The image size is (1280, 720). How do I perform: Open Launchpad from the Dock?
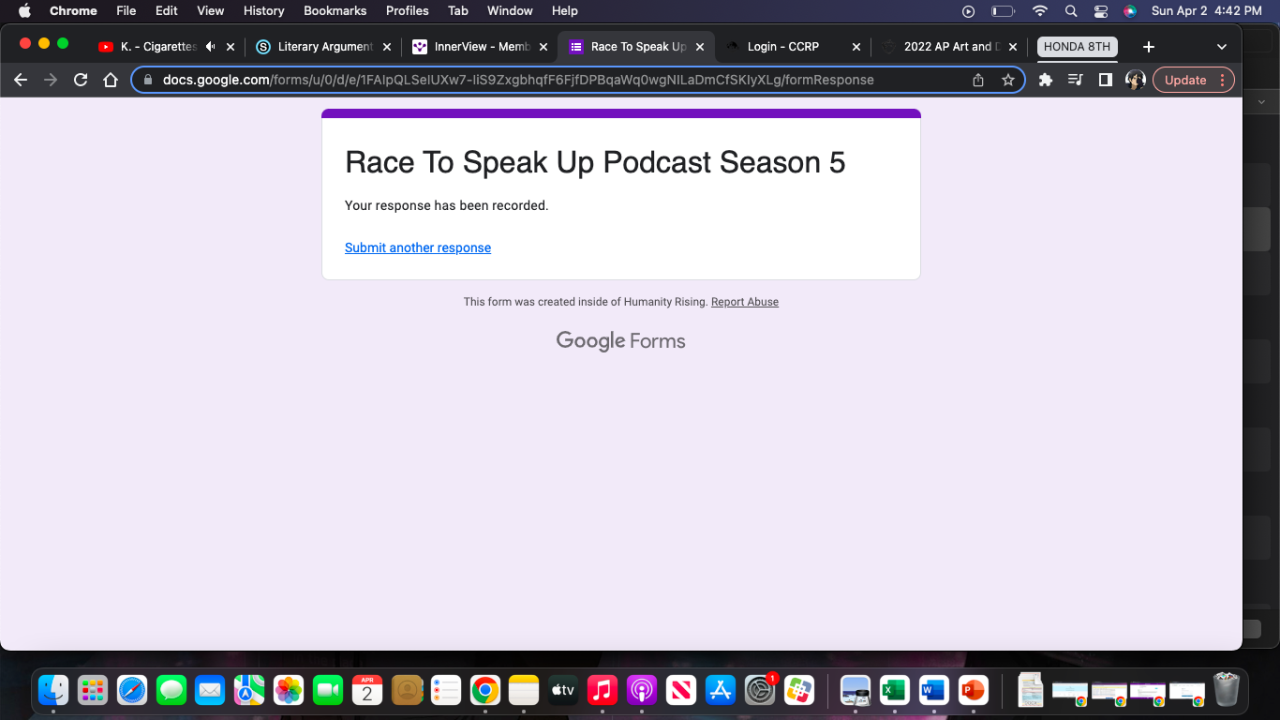pyautogui.click(x=93, y=690)
